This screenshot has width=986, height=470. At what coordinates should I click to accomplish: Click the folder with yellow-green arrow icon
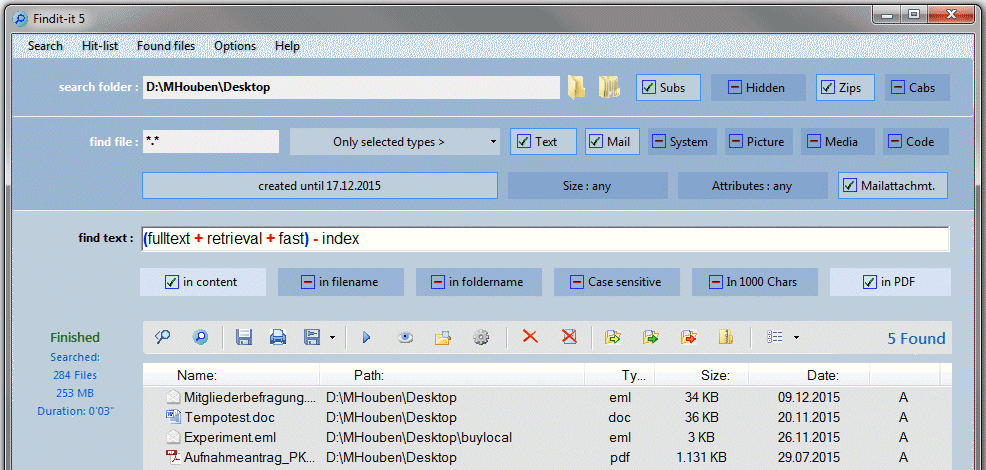[x=612, y=337]
